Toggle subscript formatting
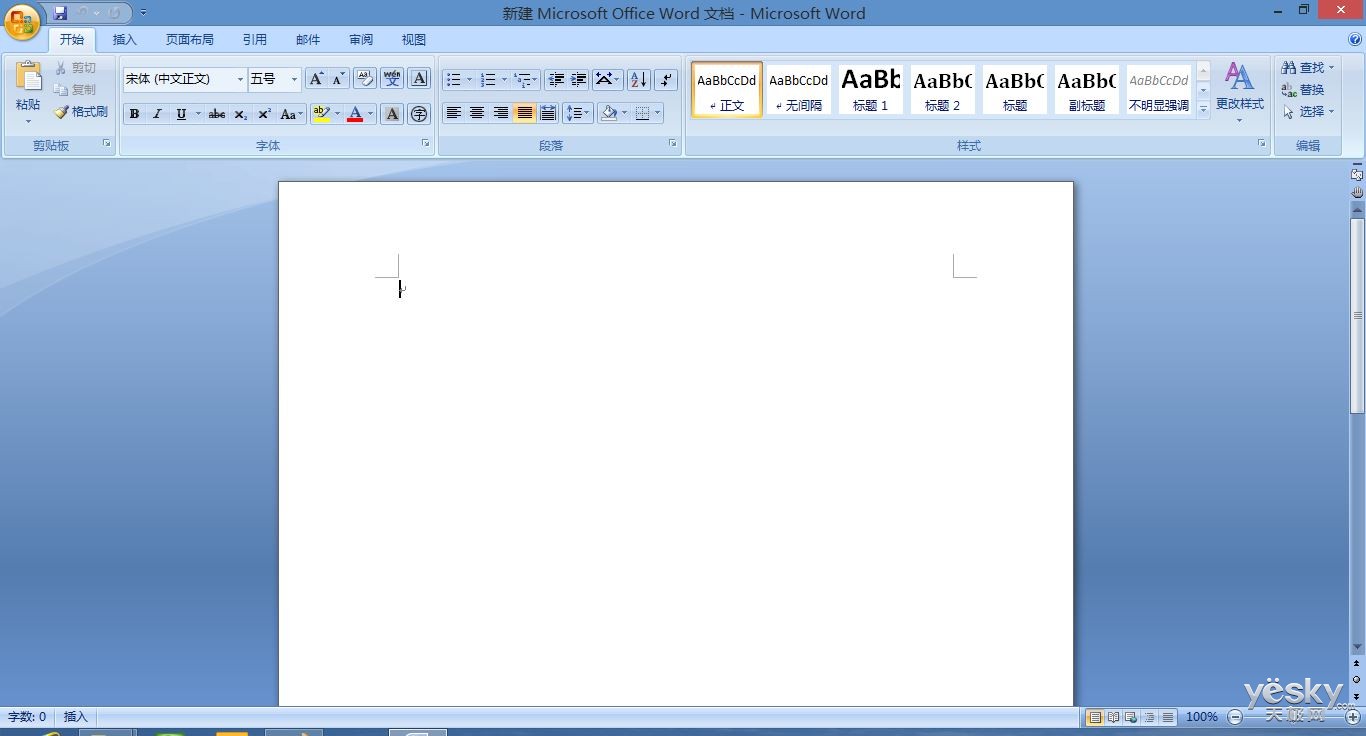The height and width of the screenshot is (736, 1366). (241, 114)
